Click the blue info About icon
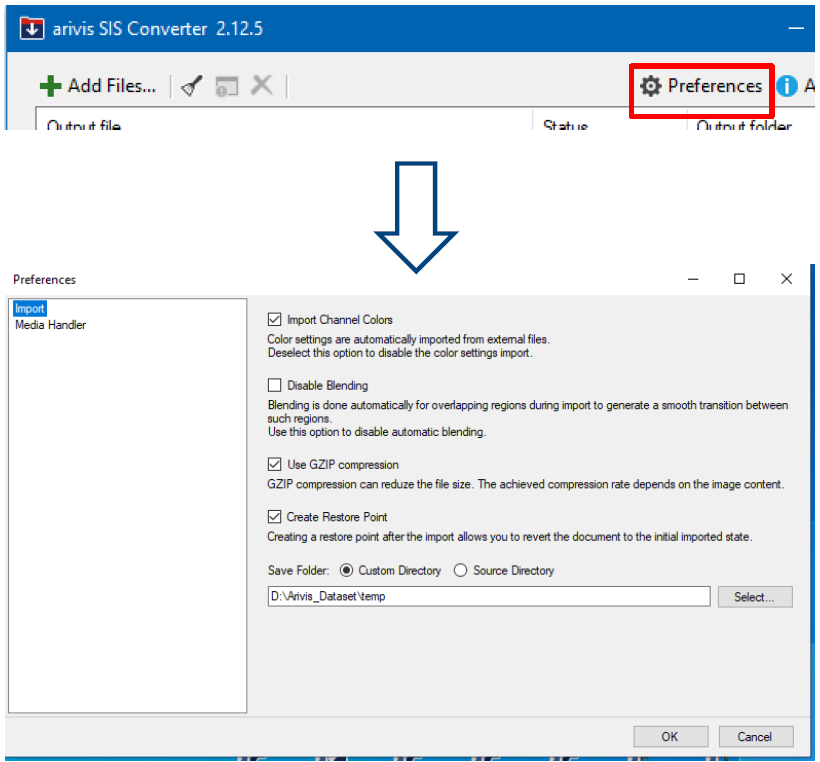 787,86
